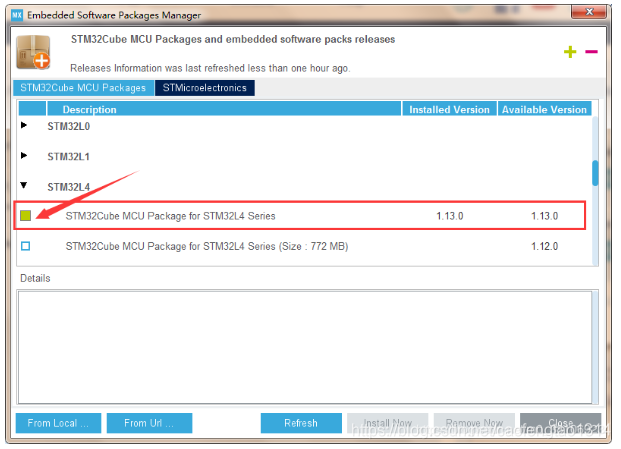The image size is (621, 449).
Task: Click the Remove Now button
Action: pyautogui.click(x=474, y=423)
